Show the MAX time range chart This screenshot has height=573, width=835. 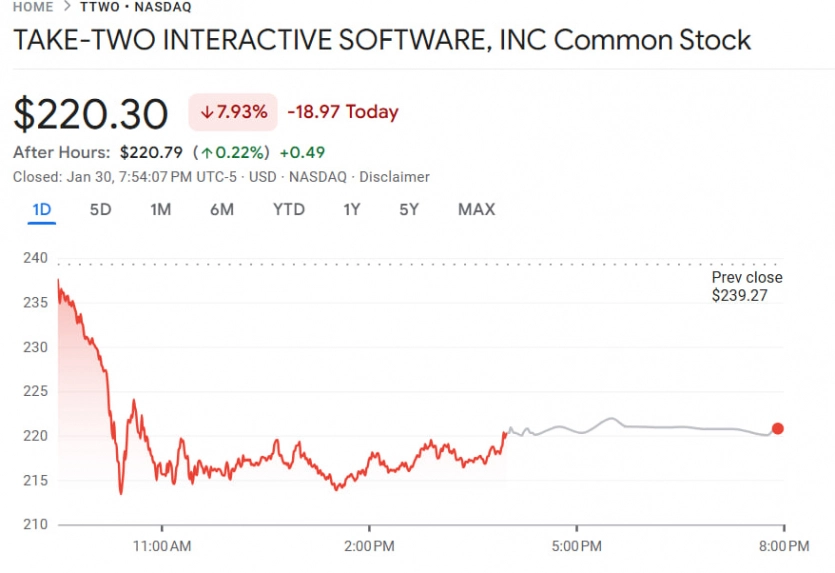476,210
